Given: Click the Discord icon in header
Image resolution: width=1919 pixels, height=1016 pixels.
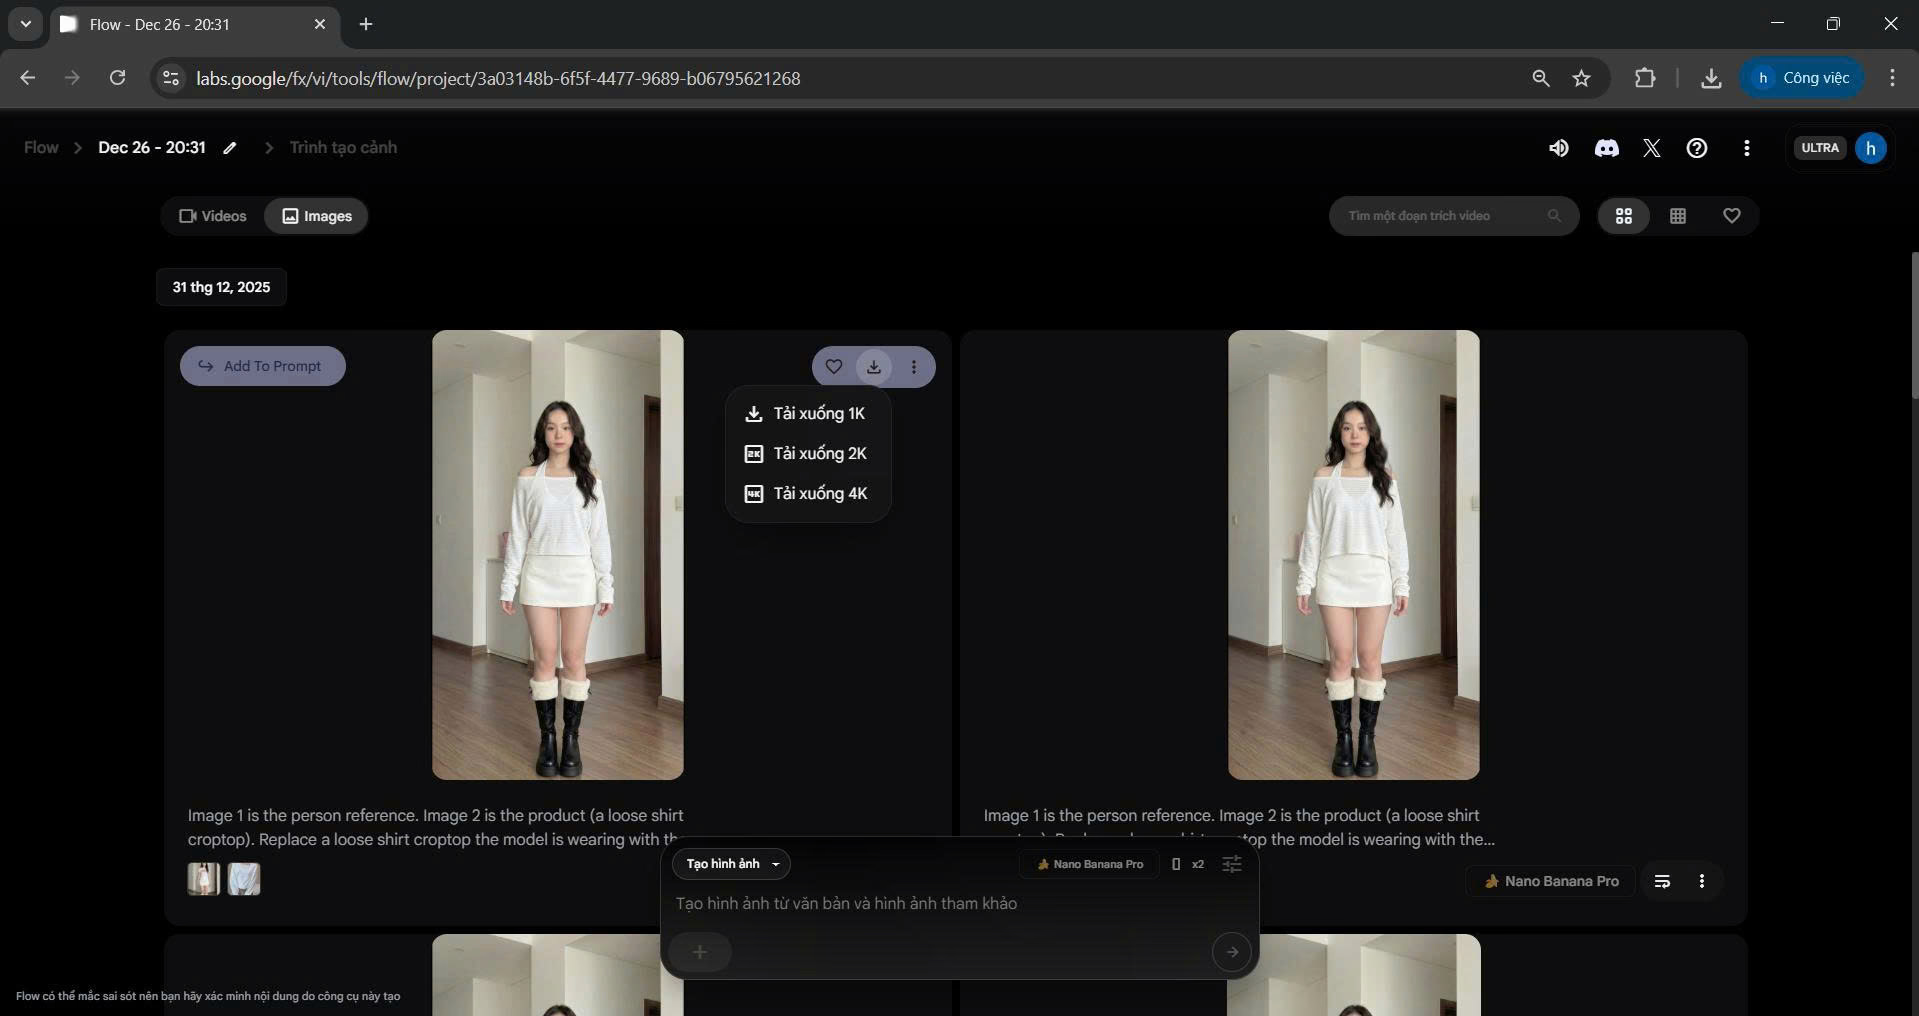Looking at the screenshot, I should [x=1606, y=148].
